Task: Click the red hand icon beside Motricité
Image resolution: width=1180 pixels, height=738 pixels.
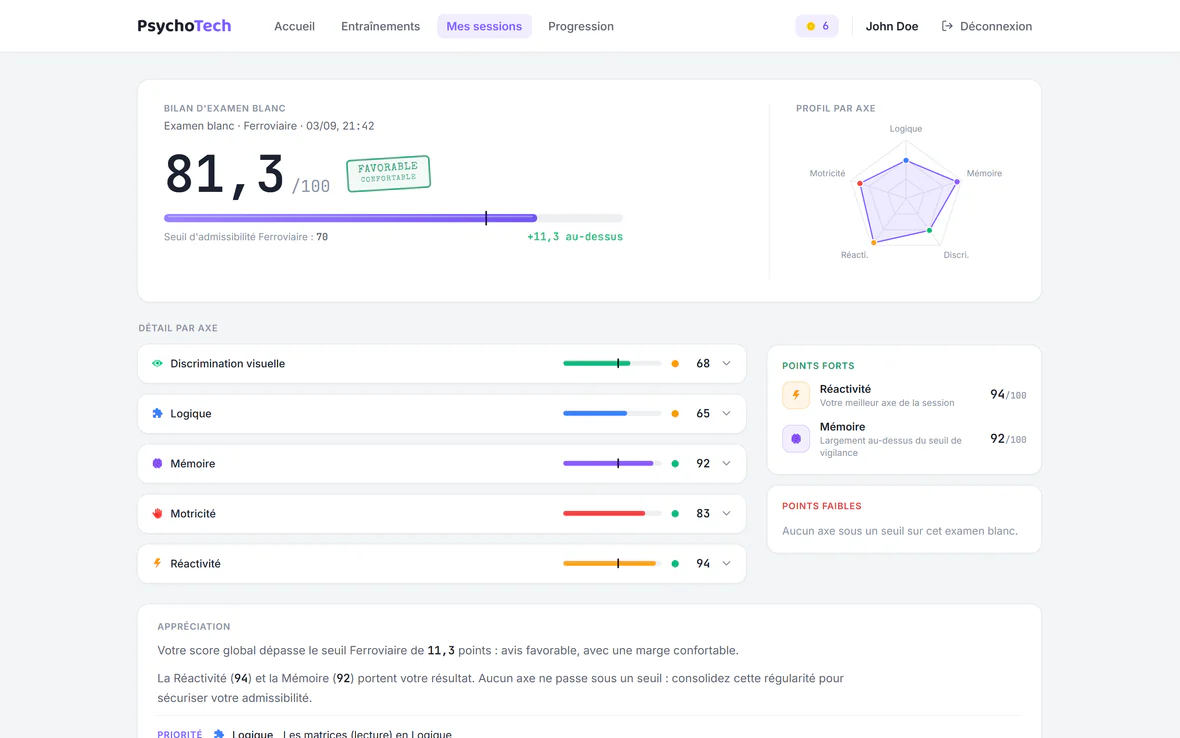Action: pyautogui.click(x=157, y=513)
